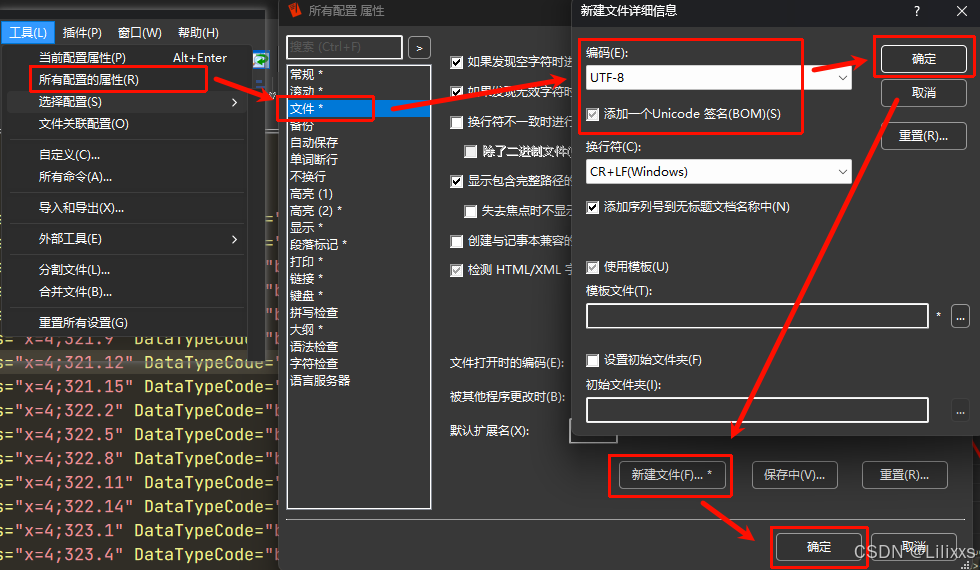
Task: Click the 新建文件(F)... button
Action: (x=671, y=475)
